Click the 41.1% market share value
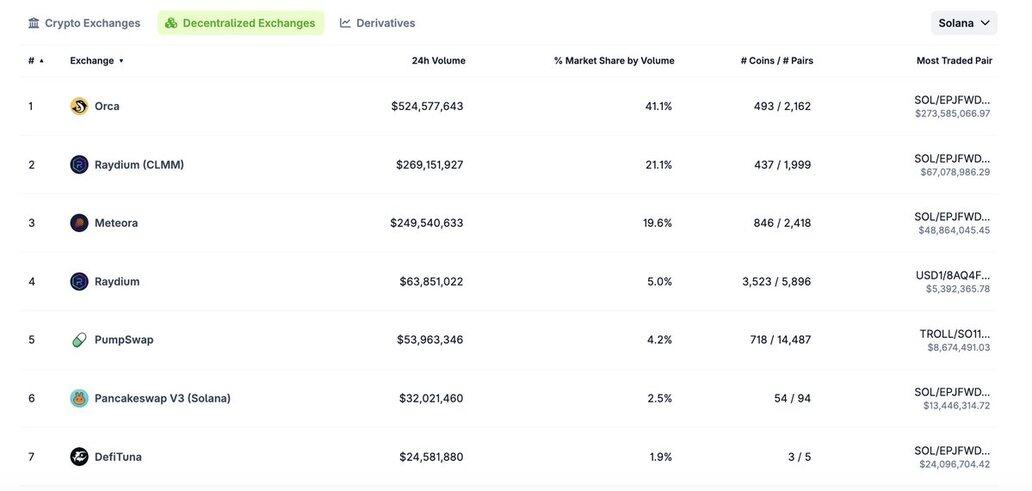Viewport: 1032px width, 491px height. (659, 106)
